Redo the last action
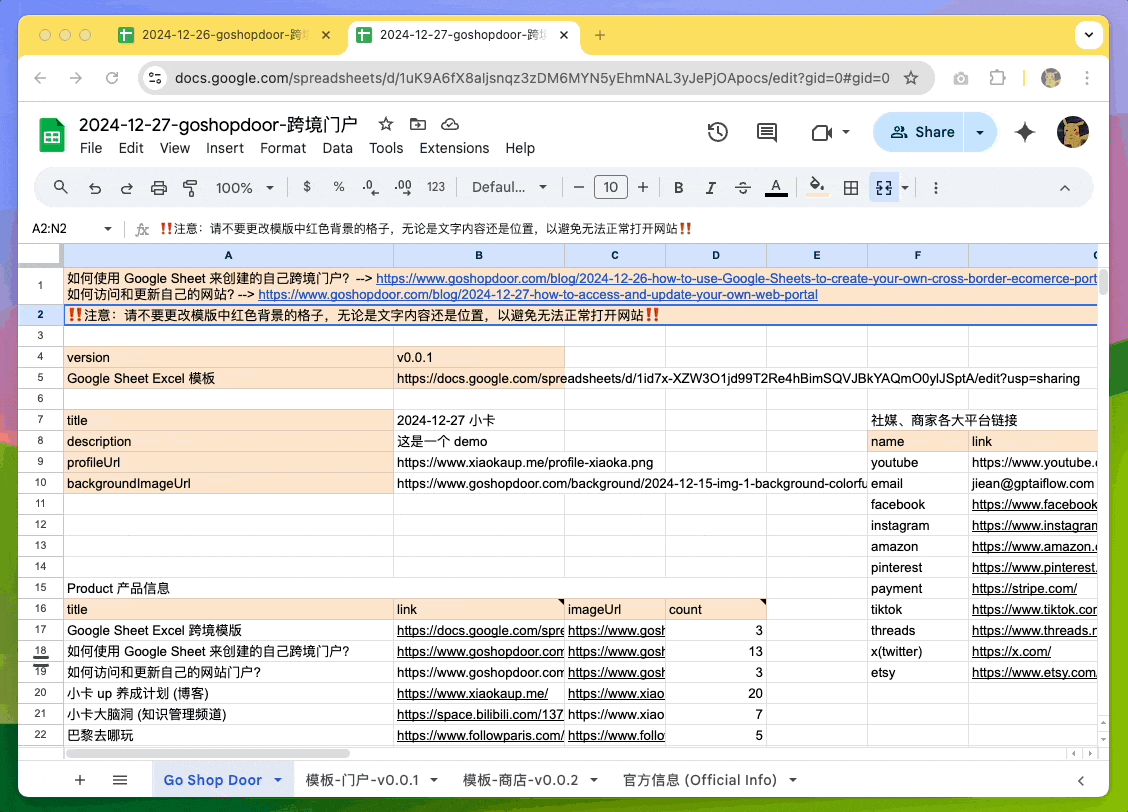Screen dimensions: 1128x812 tap(127, 188)
